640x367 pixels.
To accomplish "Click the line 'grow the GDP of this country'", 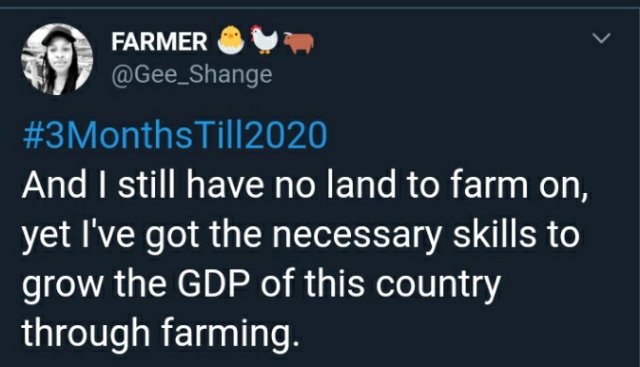I will tap(261, 286).
